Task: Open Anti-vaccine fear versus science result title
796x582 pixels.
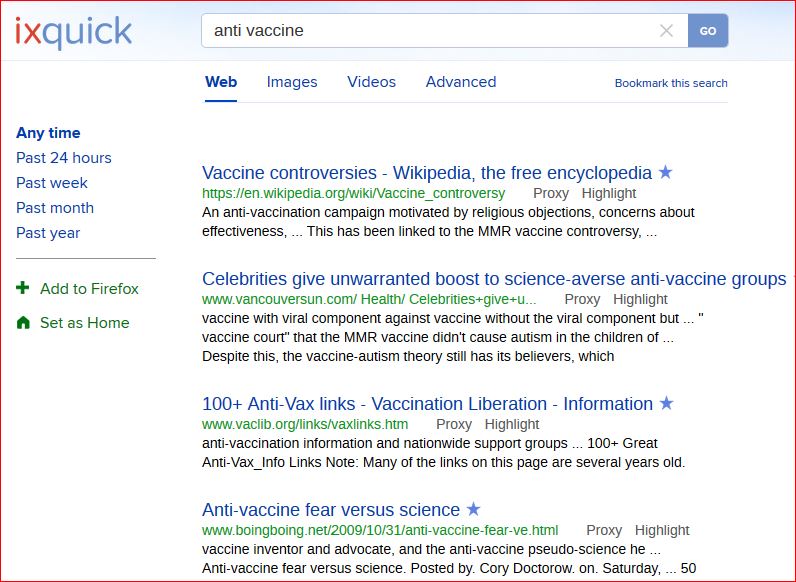Action: 331,509
